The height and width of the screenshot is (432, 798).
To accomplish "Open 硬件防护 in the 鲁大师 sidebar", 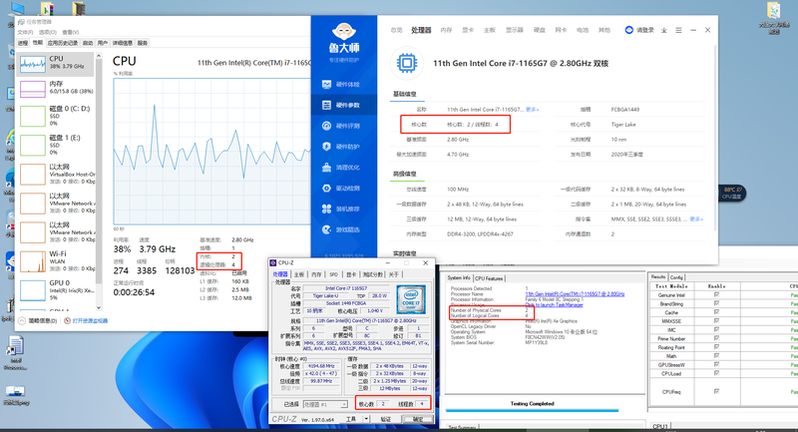I will [344, 147].
